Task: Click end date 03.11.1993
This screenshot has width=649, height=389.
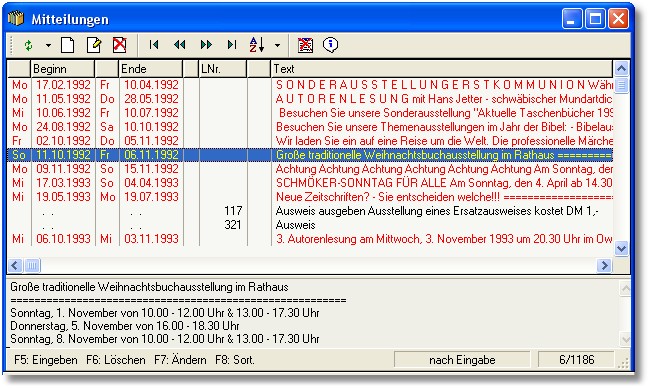Action: [x=151, y=239]
